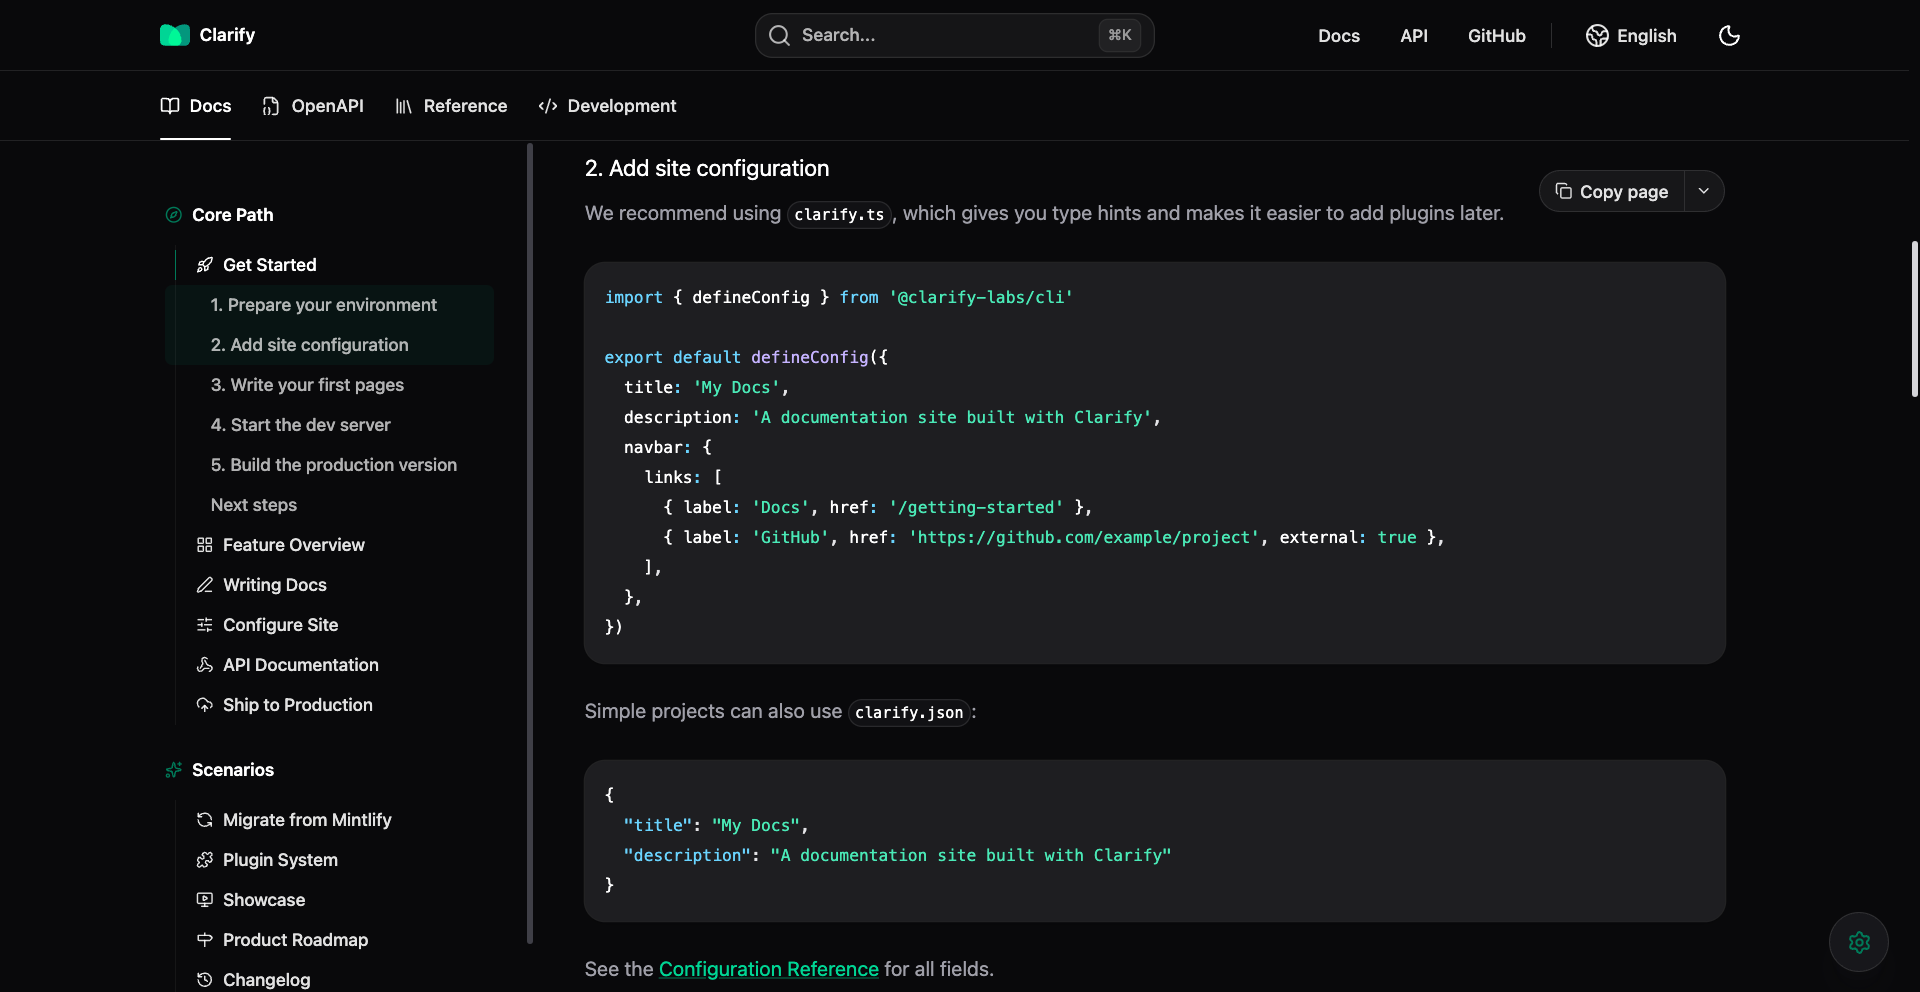
Task: Select the Development tab code icon
Action: click(547, 106)
